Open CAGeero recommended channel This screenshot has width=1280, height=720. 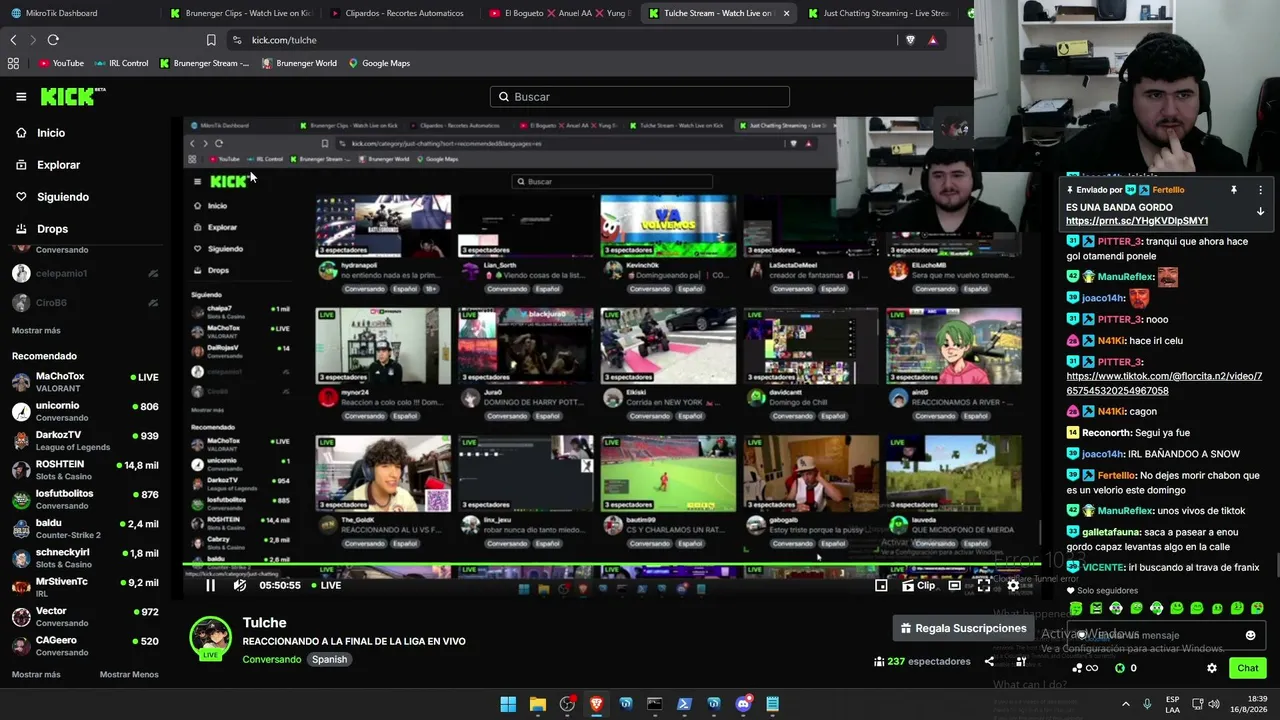[x=85, y=646]
